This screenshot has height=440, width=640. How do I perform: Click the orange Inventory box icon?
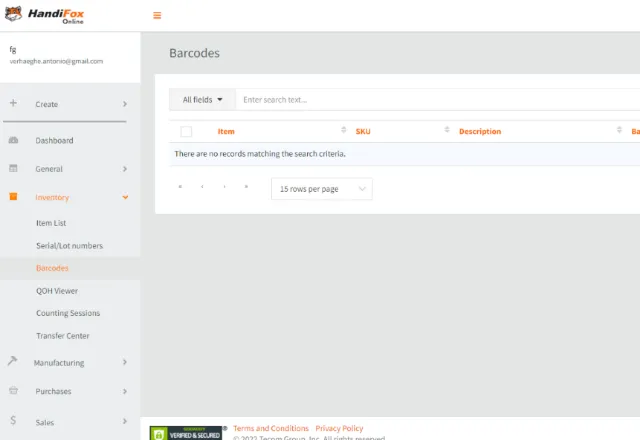[x=13, y=197]
